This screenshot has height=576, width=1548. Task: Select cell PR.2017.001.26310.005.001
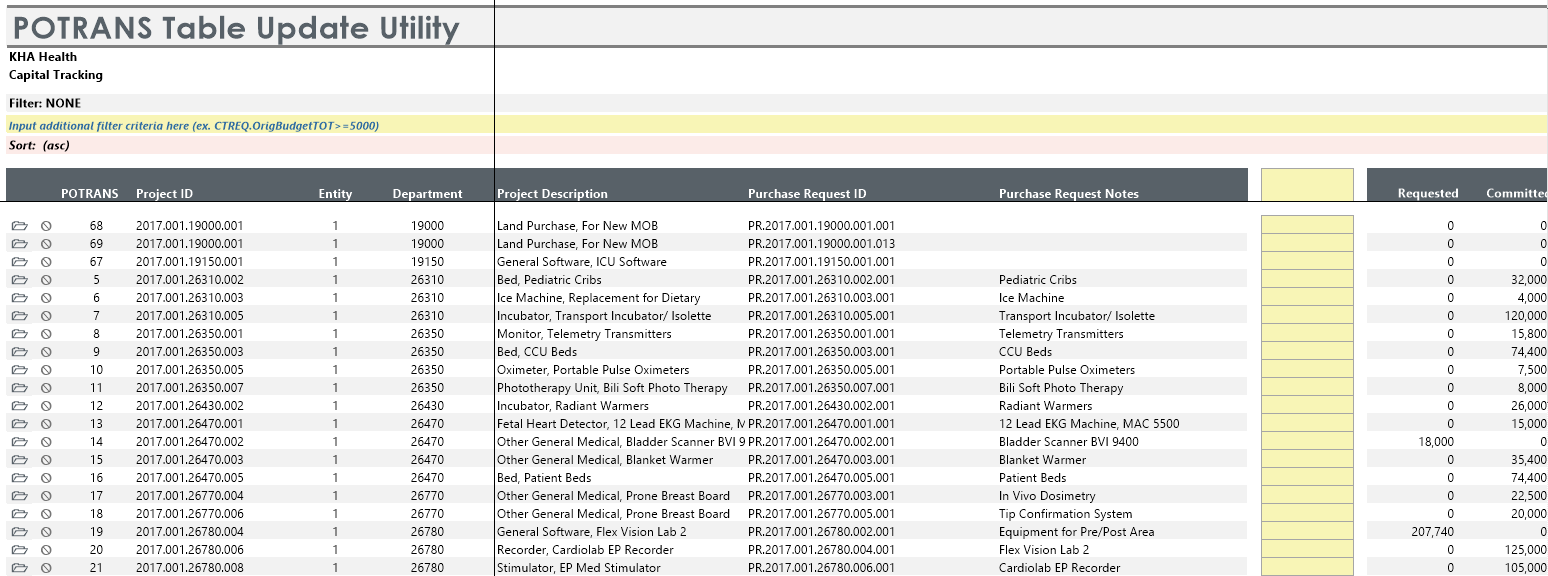point(821,316)
